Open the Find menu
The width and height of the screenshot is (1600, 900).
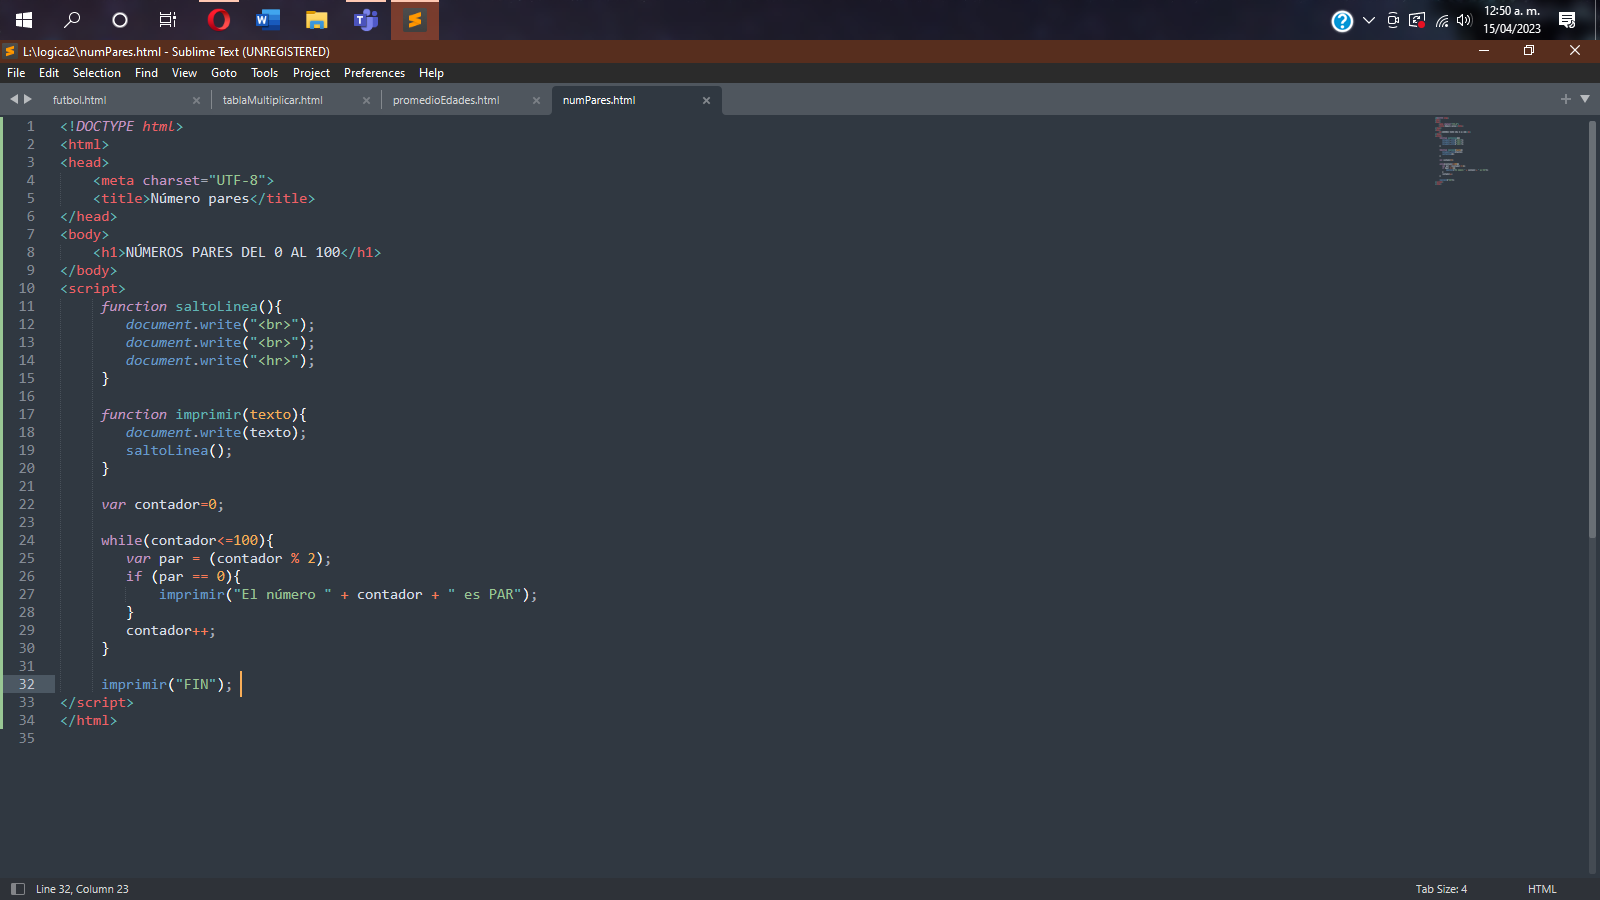click(146, 73)
